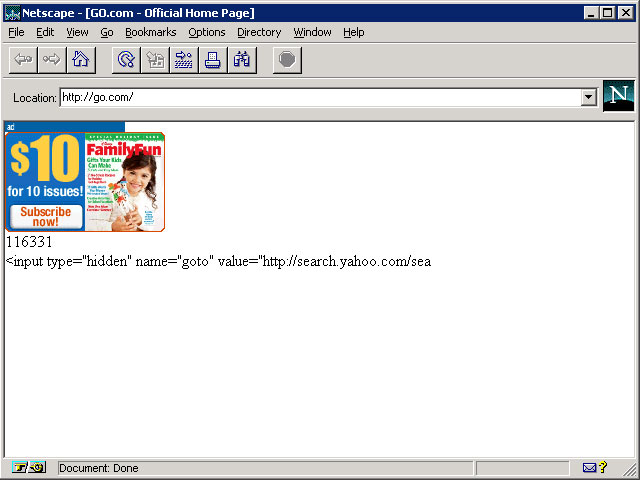Open the Directory menu
The image size is (640, 480).
(259, 32)
